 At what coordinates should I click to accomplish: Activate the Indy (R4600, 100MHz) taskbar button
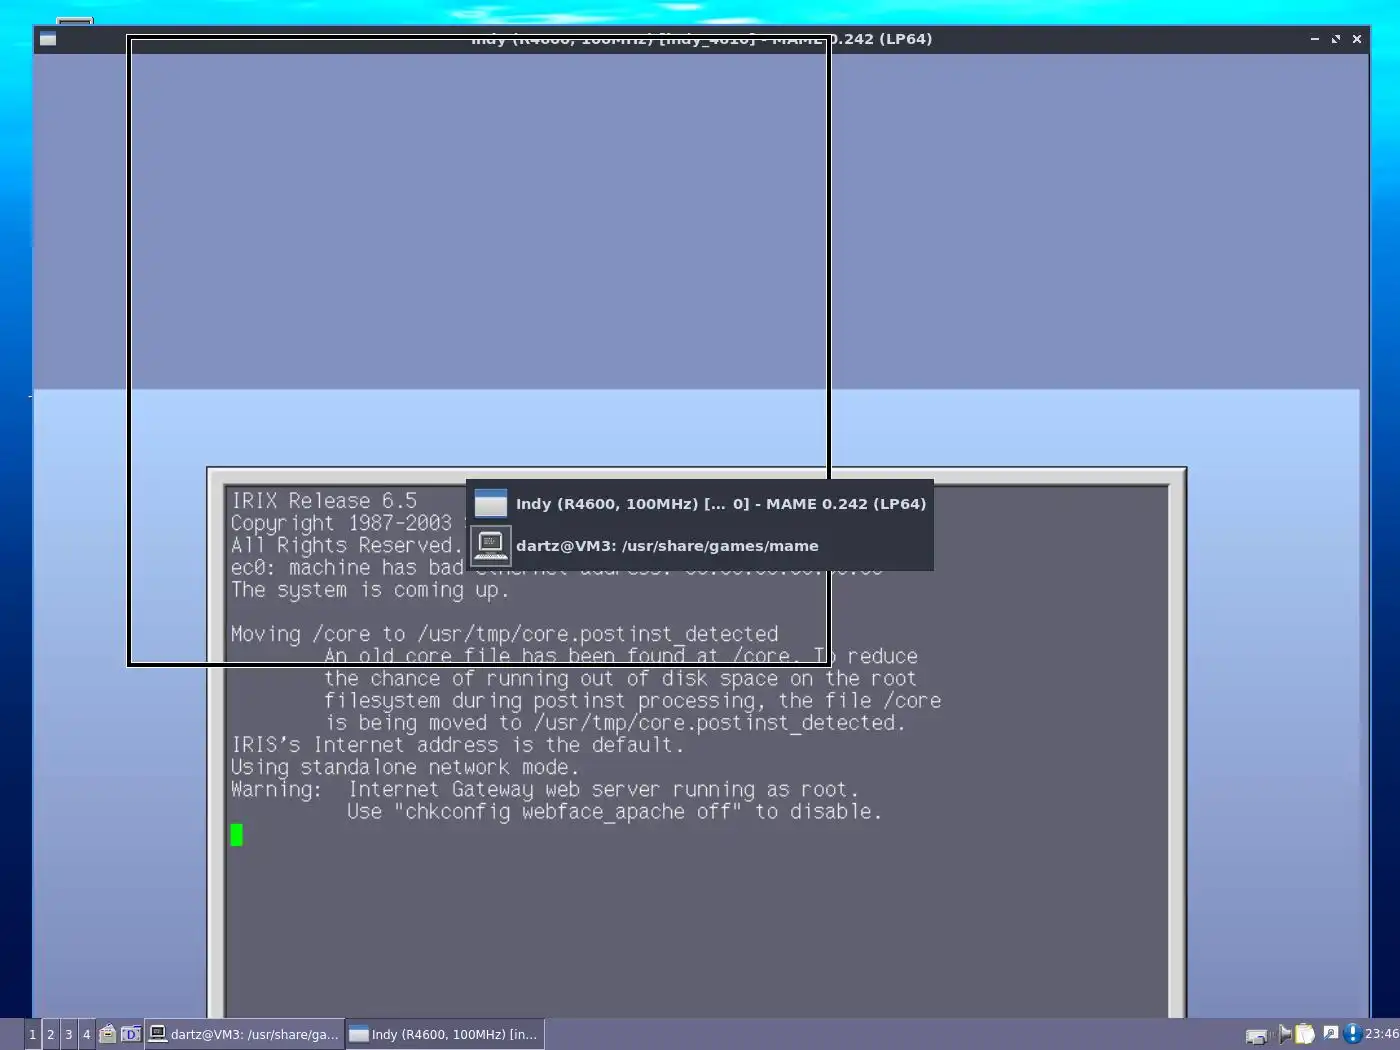(x=445, y=1034)
